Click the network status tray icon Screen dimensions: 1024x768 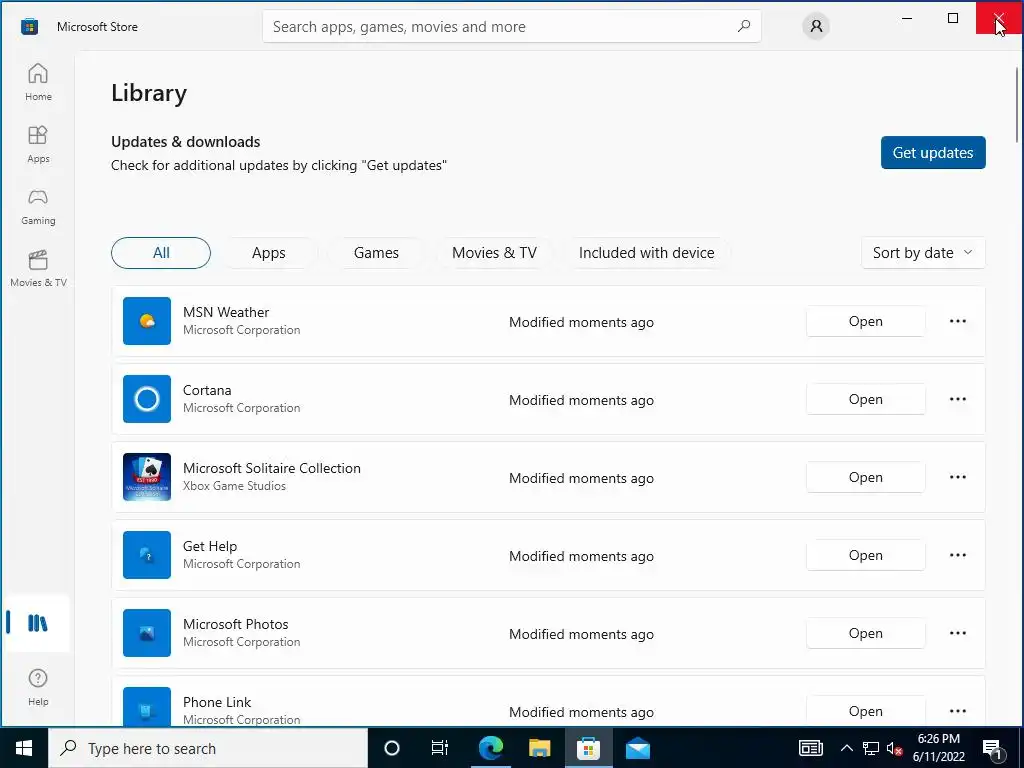[871, 748]
